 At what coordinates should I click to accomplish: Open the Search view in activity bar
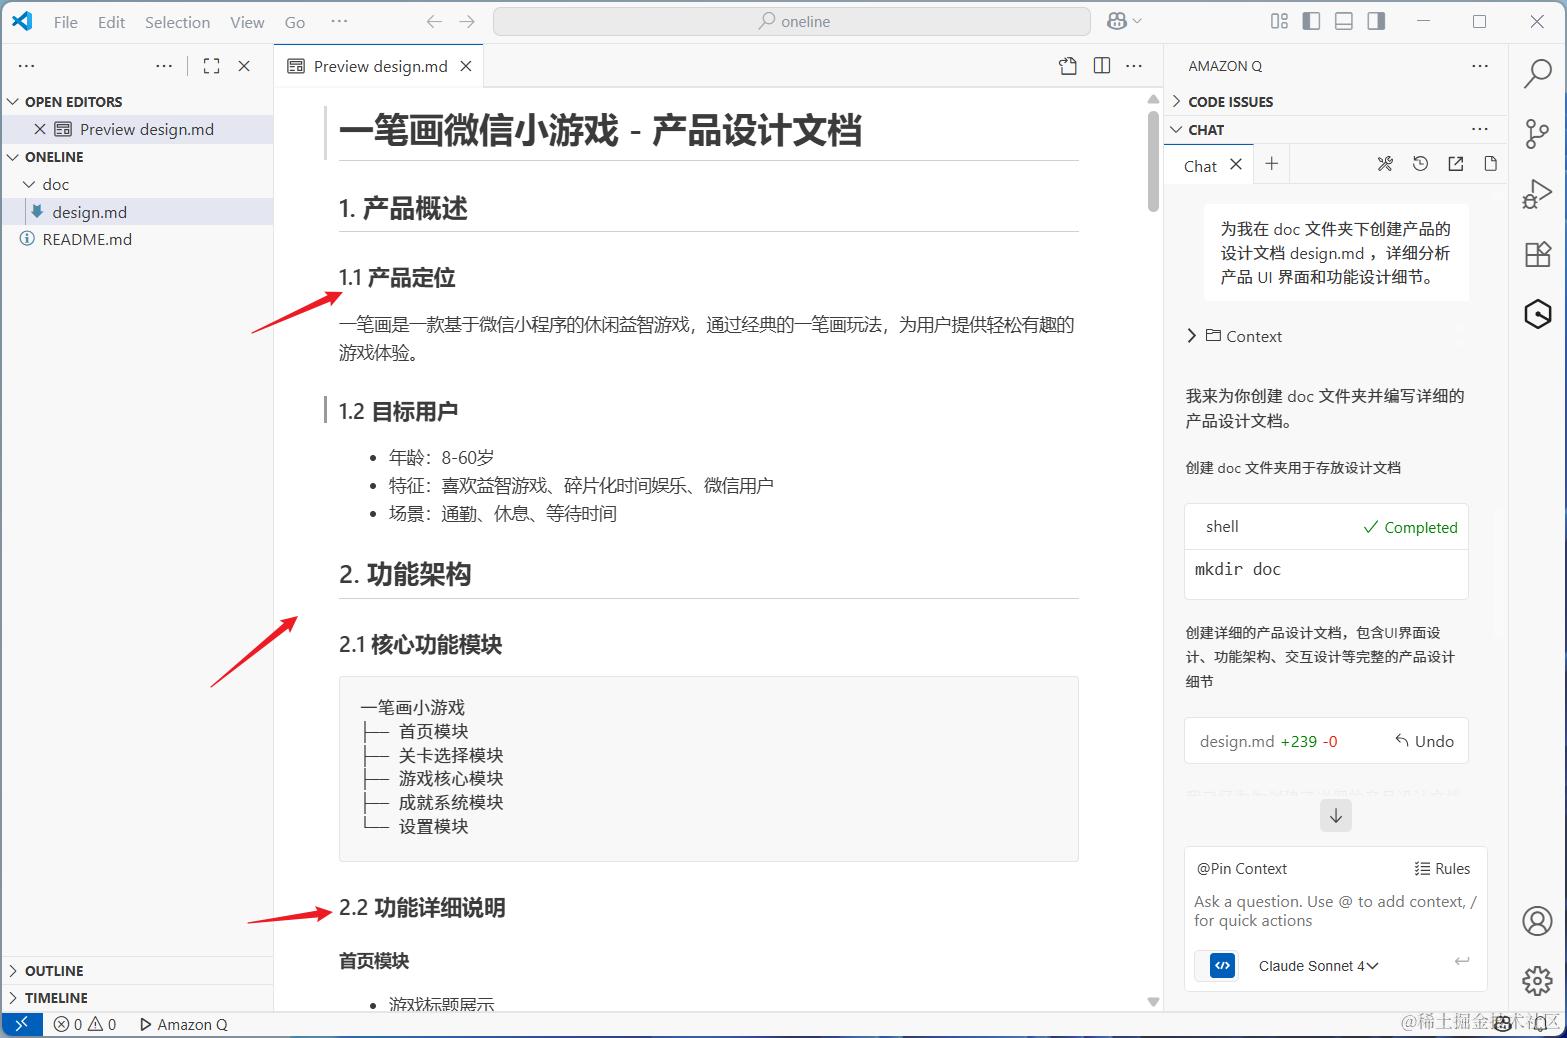coord(1537,73)
